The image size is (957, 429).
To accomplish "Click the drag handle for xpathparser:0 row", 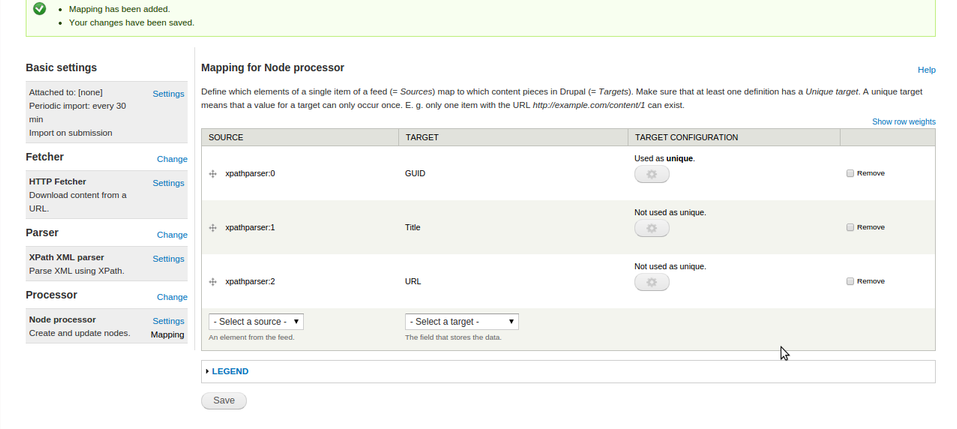I will [213, 174].
